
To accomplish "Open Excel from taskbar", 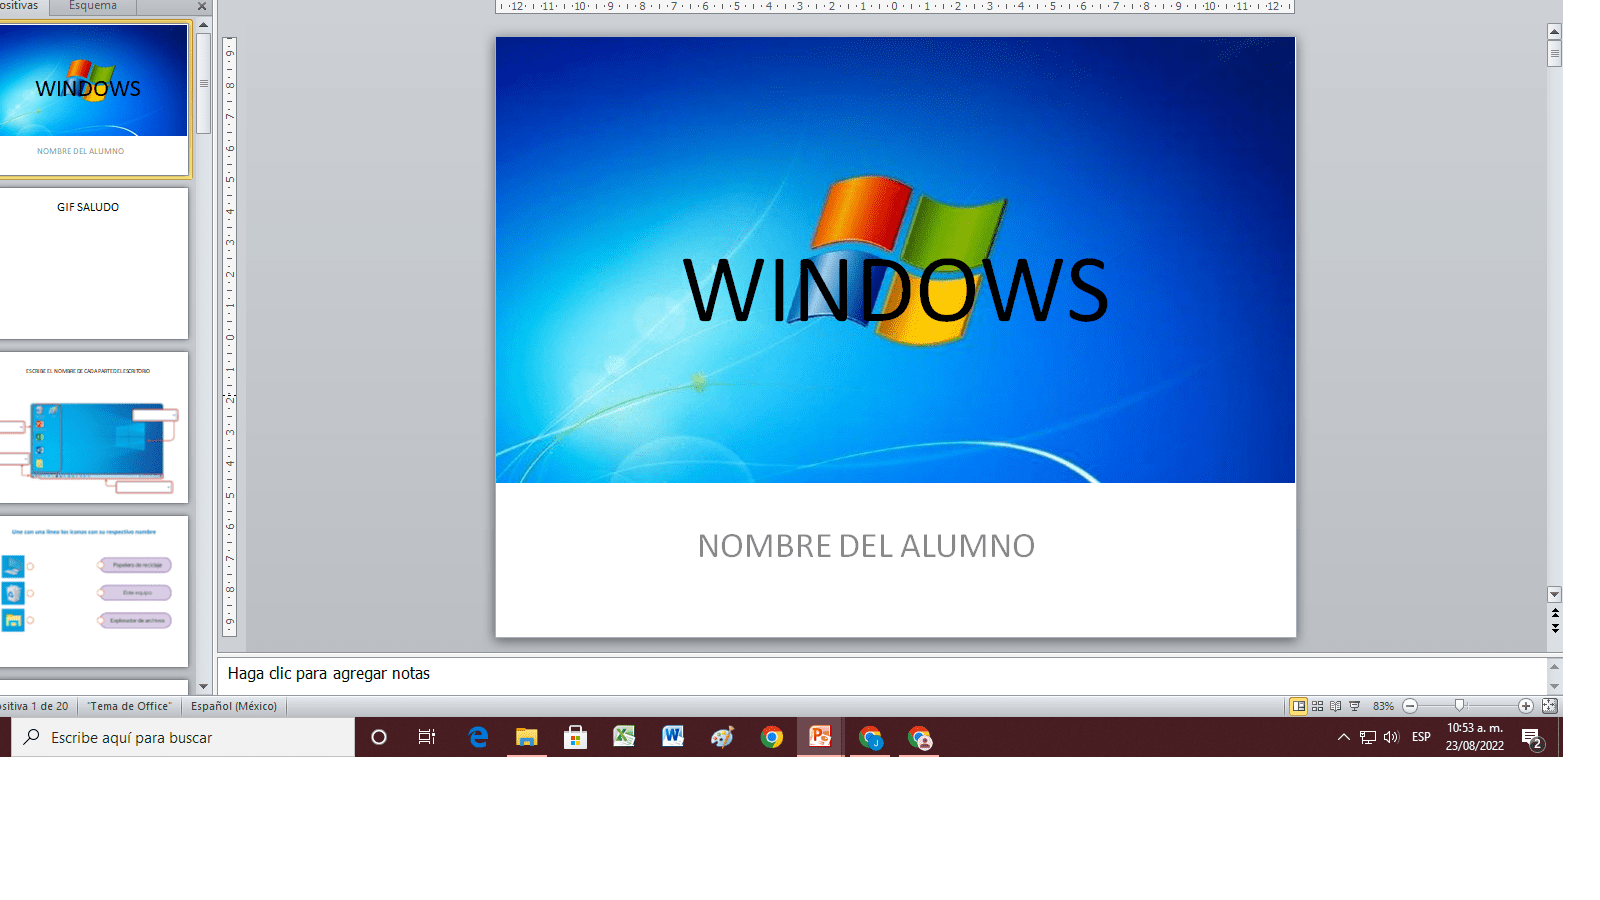I will (x=624, y=737).
